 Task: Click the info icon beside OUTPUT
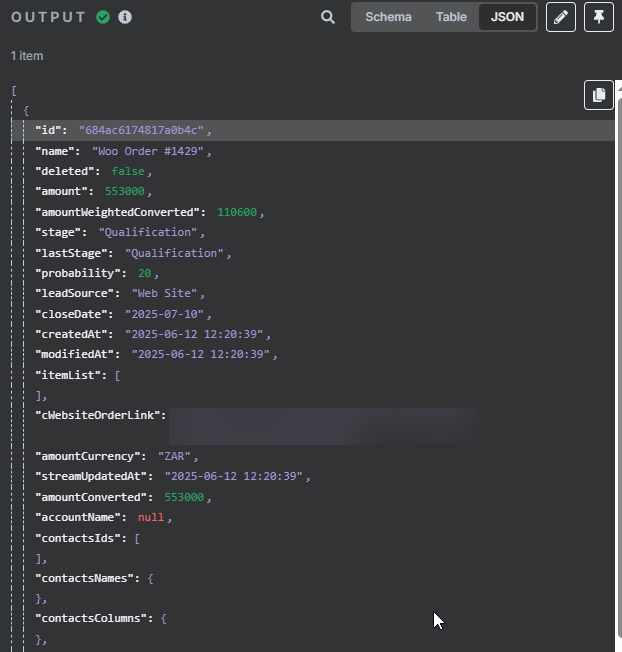tap(125, 17)
